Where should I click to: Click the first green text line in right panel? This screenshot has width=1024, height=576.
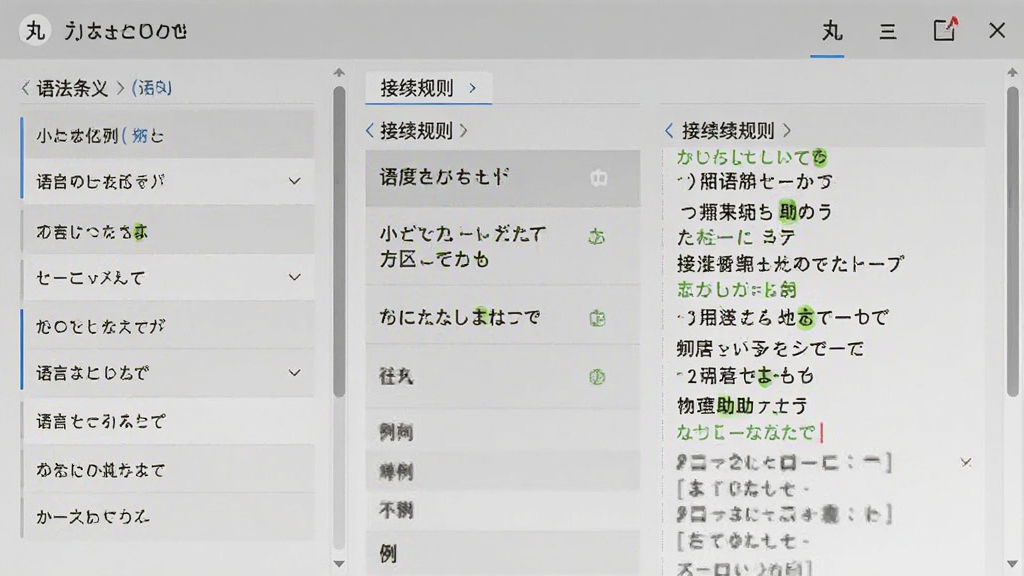click(x=752, y=157)
